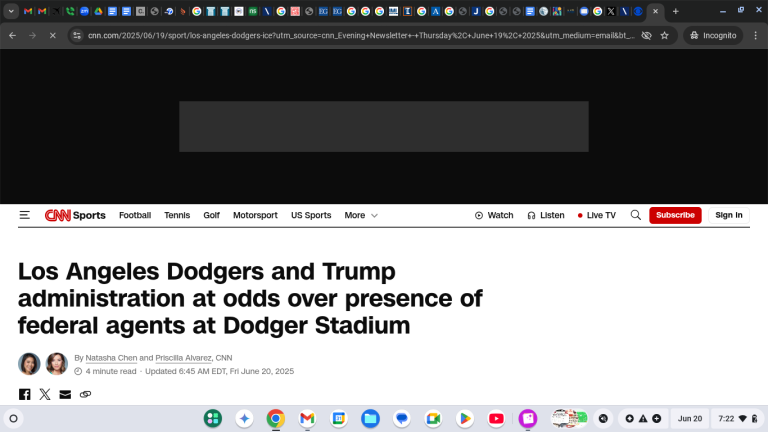Viewport: 768px width, 432px height.
Task: Open the third-party cookies blocked eye icon
Action: click(x=647, y=35)
